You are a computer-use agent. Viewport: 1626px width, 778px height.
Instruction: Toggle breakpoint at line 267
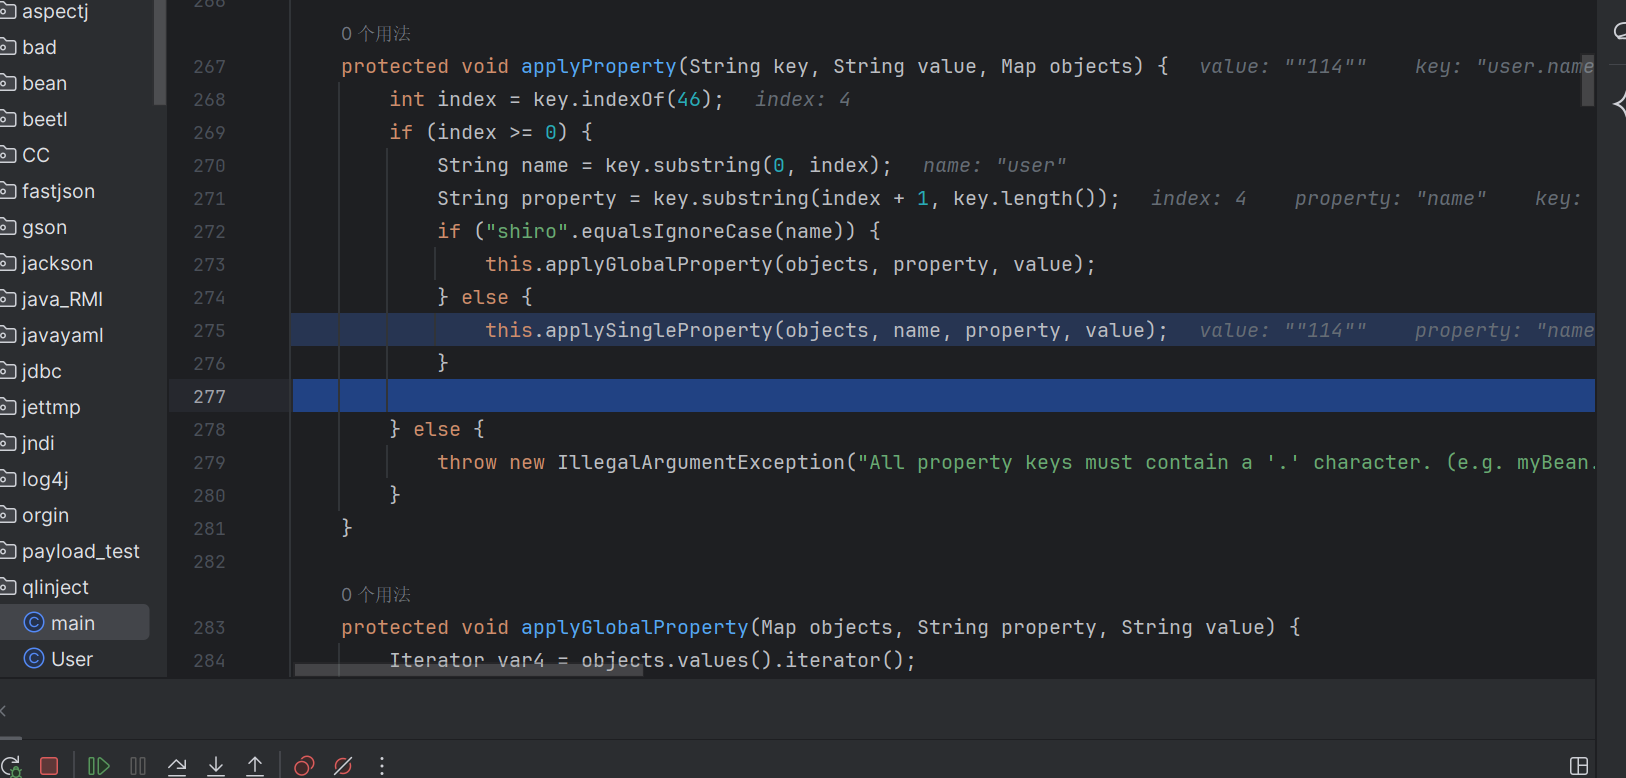click(209, 67)
